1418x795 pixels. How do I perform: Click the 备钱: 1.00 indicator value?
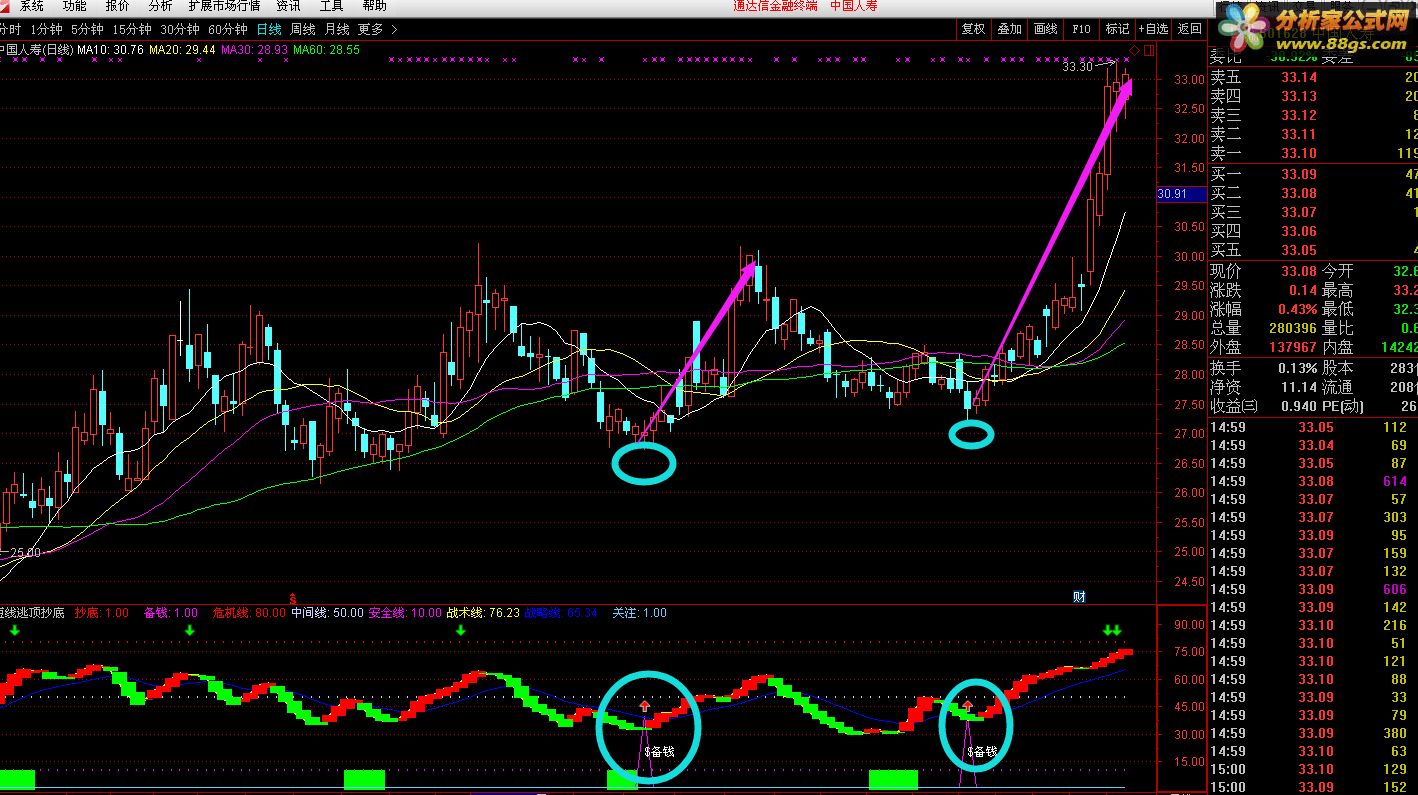[x=170, y=613]
